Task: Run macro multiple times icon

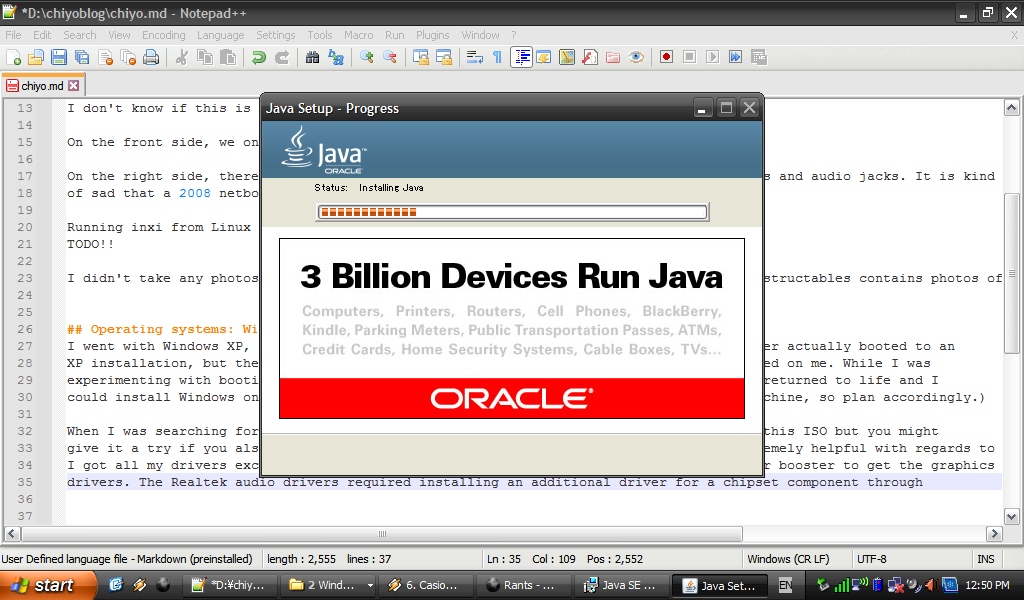Action: (x=735, y=57)
